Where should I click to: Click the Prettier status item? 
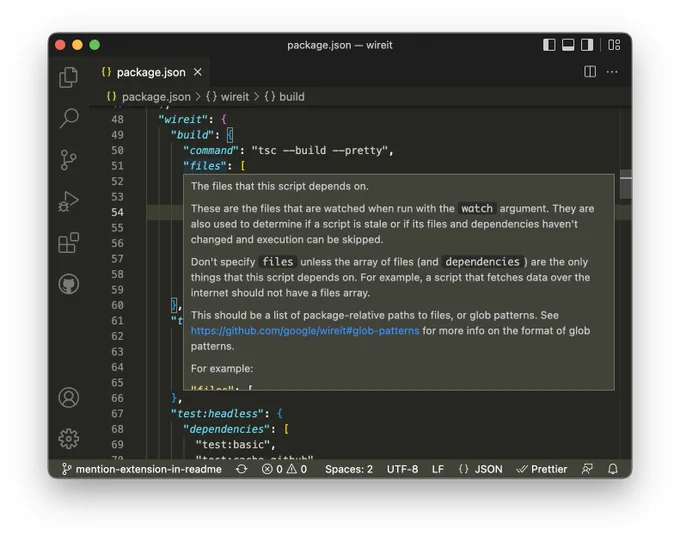(x=542, y=469)
